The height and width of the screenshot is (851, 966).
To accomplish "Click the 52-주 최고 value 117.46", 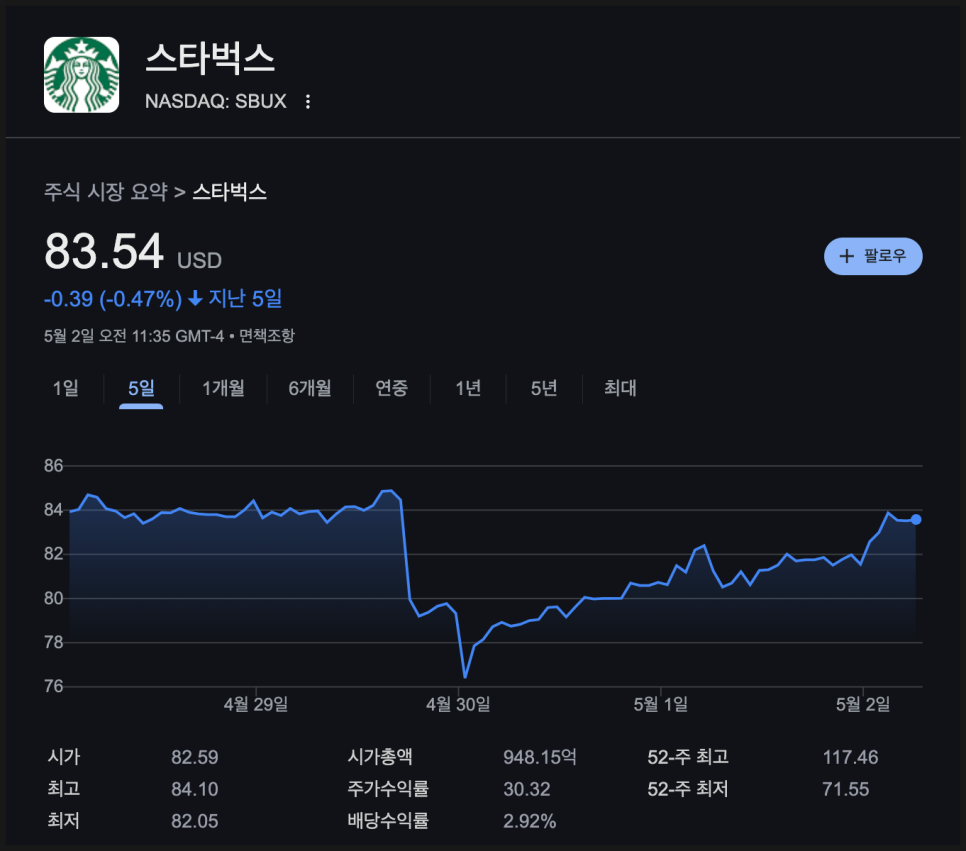I will [x=850, y=757].
